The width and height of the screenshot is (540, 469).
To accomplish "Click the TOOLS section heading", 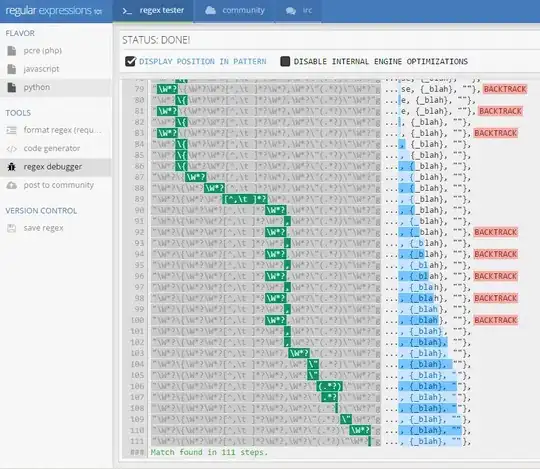I will pos(18,113).
